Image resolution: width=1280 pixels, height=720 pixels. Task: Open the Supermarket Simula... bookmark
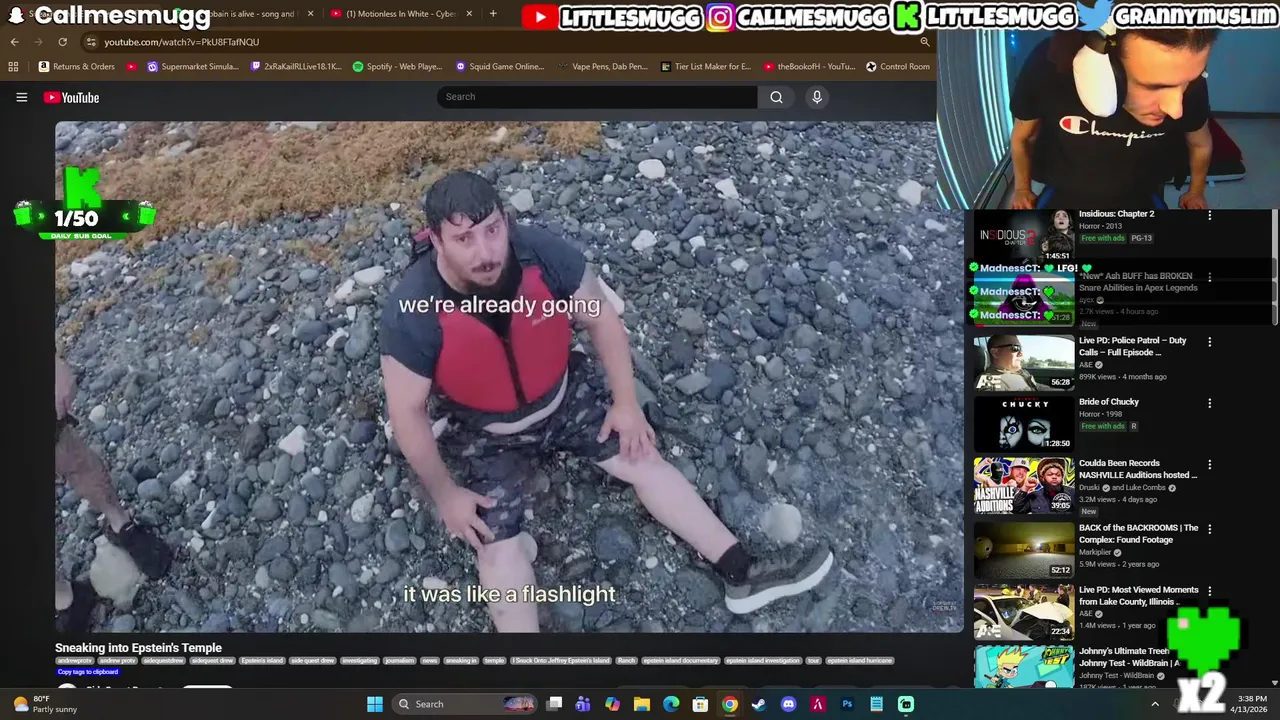pyautogui.click(x=192, y=66)
